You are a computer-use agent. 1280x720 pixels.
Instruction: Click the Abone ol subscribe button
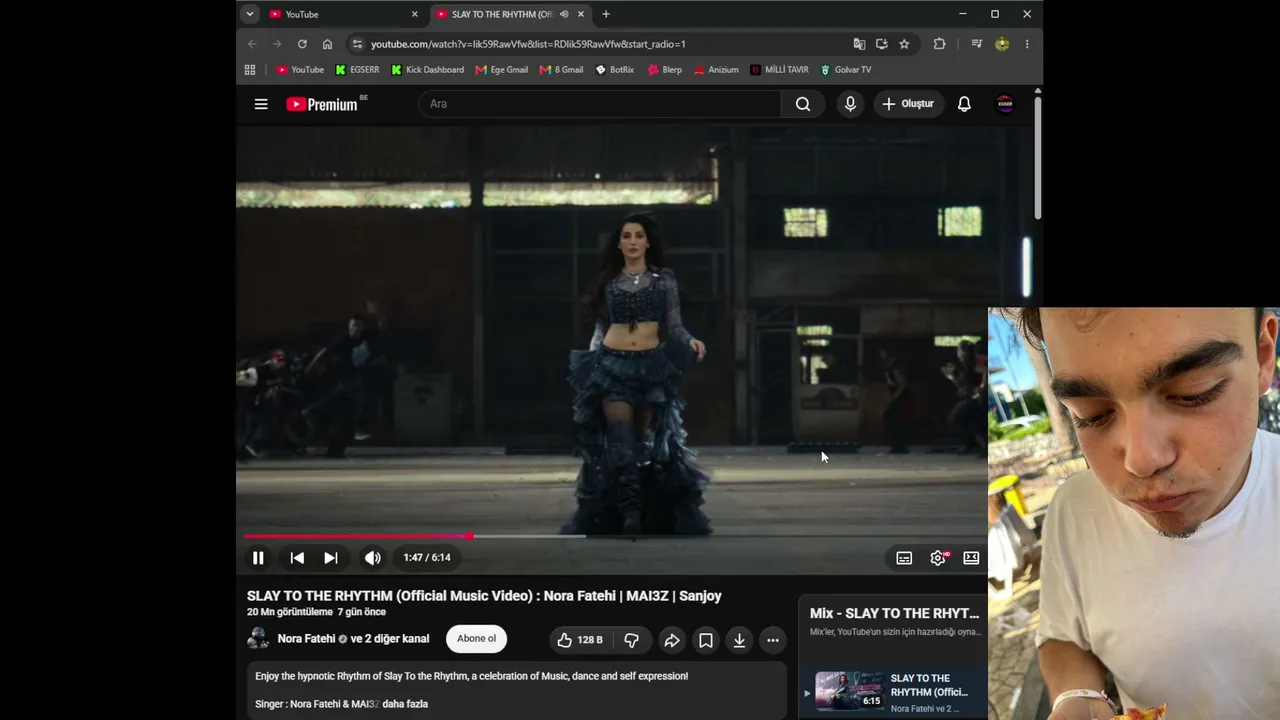476,639
